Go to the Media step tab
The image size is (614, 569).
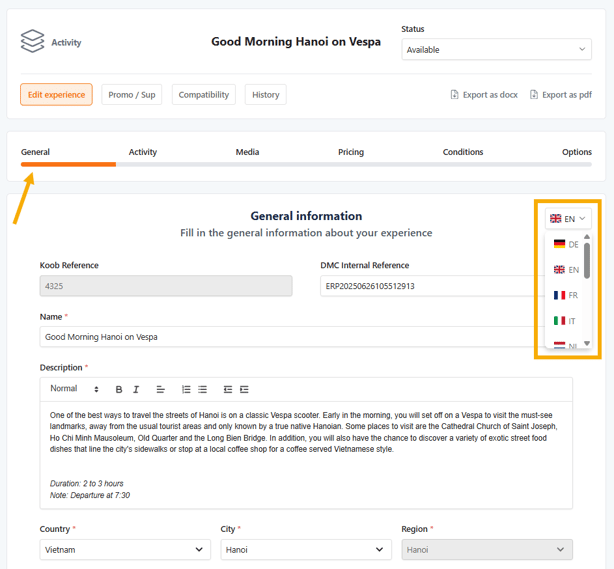247,152
